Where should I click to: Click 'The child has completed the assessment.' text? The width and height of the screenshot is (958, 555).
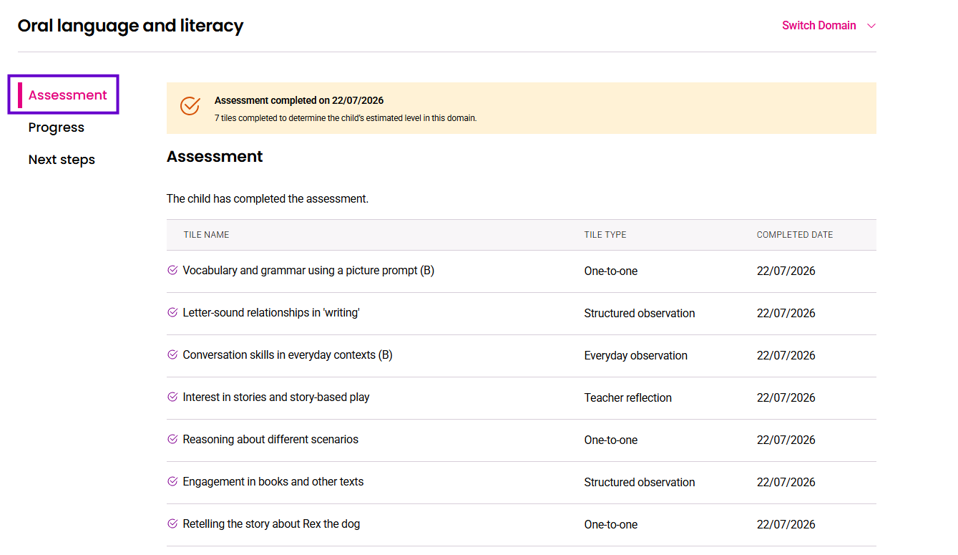tap(268, 199)
